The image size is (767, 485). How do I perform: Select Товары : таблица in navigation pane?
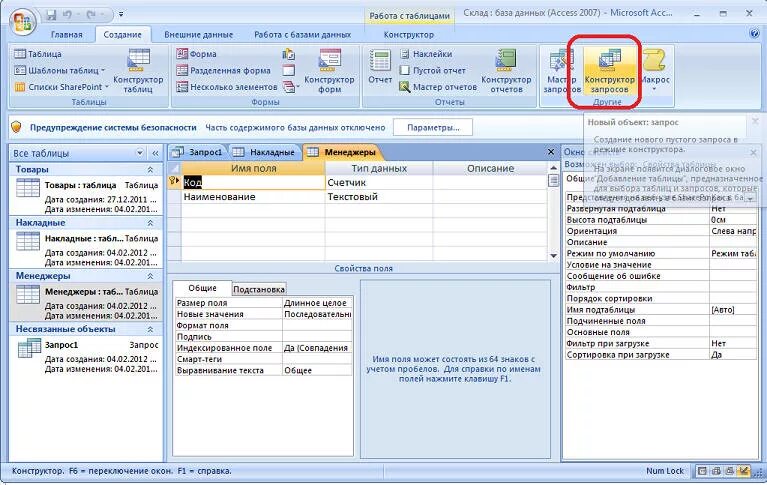pyautogui.click(x=86, y=196)
